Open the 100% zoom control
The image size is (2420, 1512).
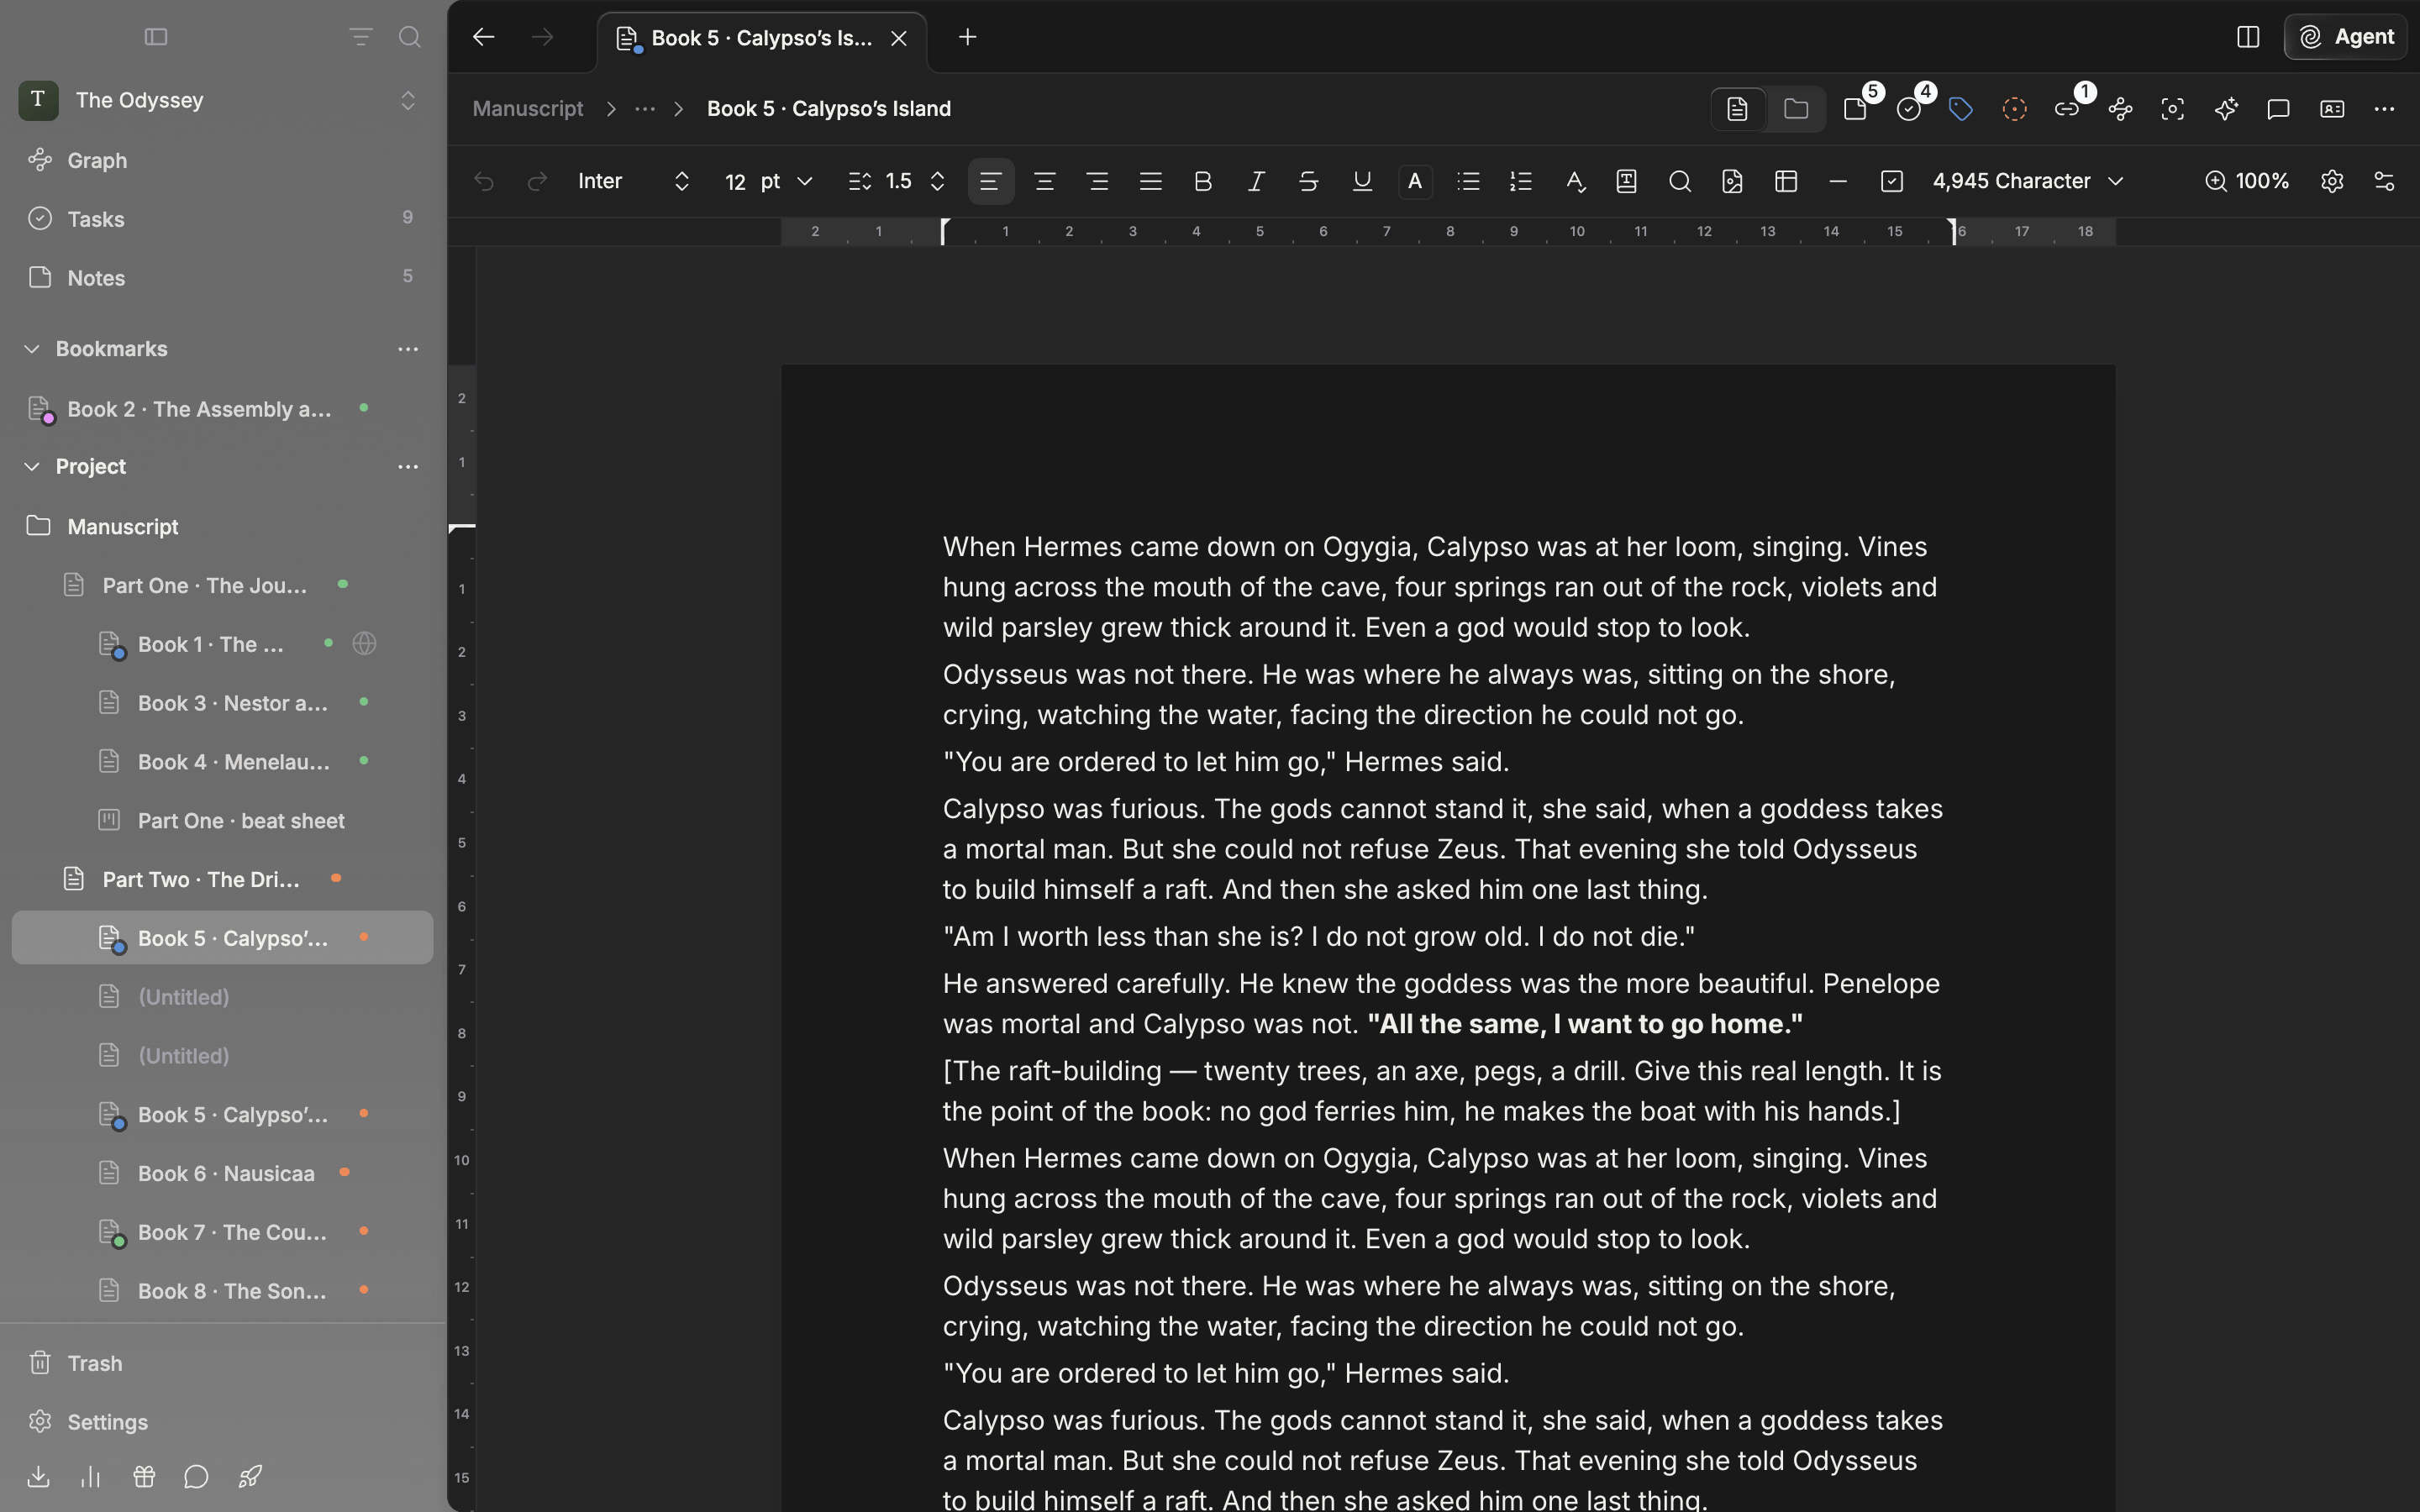pos(2247,181)
